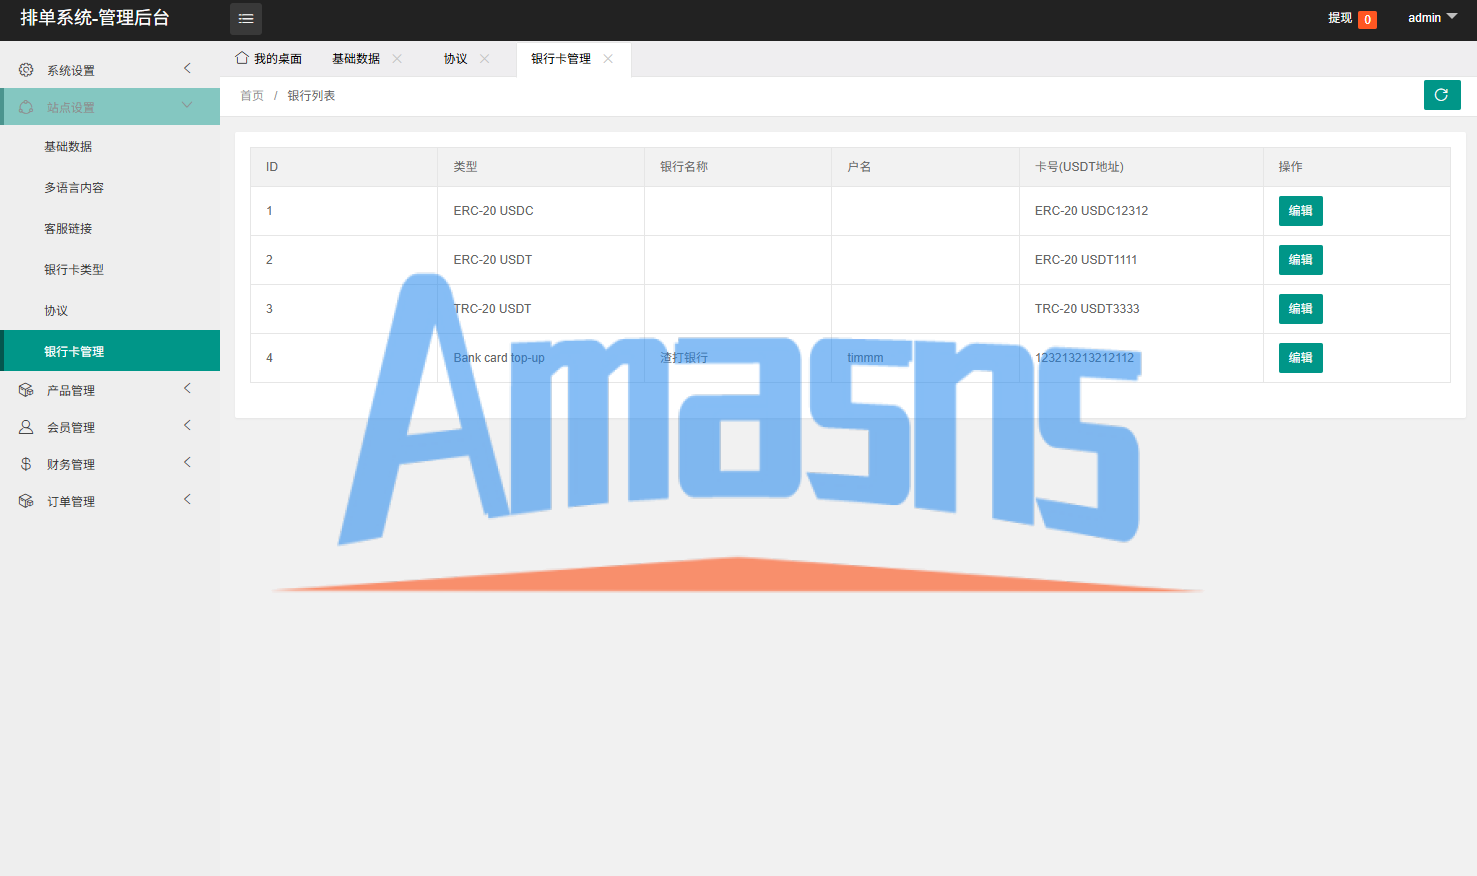Click the card number ERC-20 USDC12312
Viewport: 1477px width, 876px height.
pos(1091,211)
